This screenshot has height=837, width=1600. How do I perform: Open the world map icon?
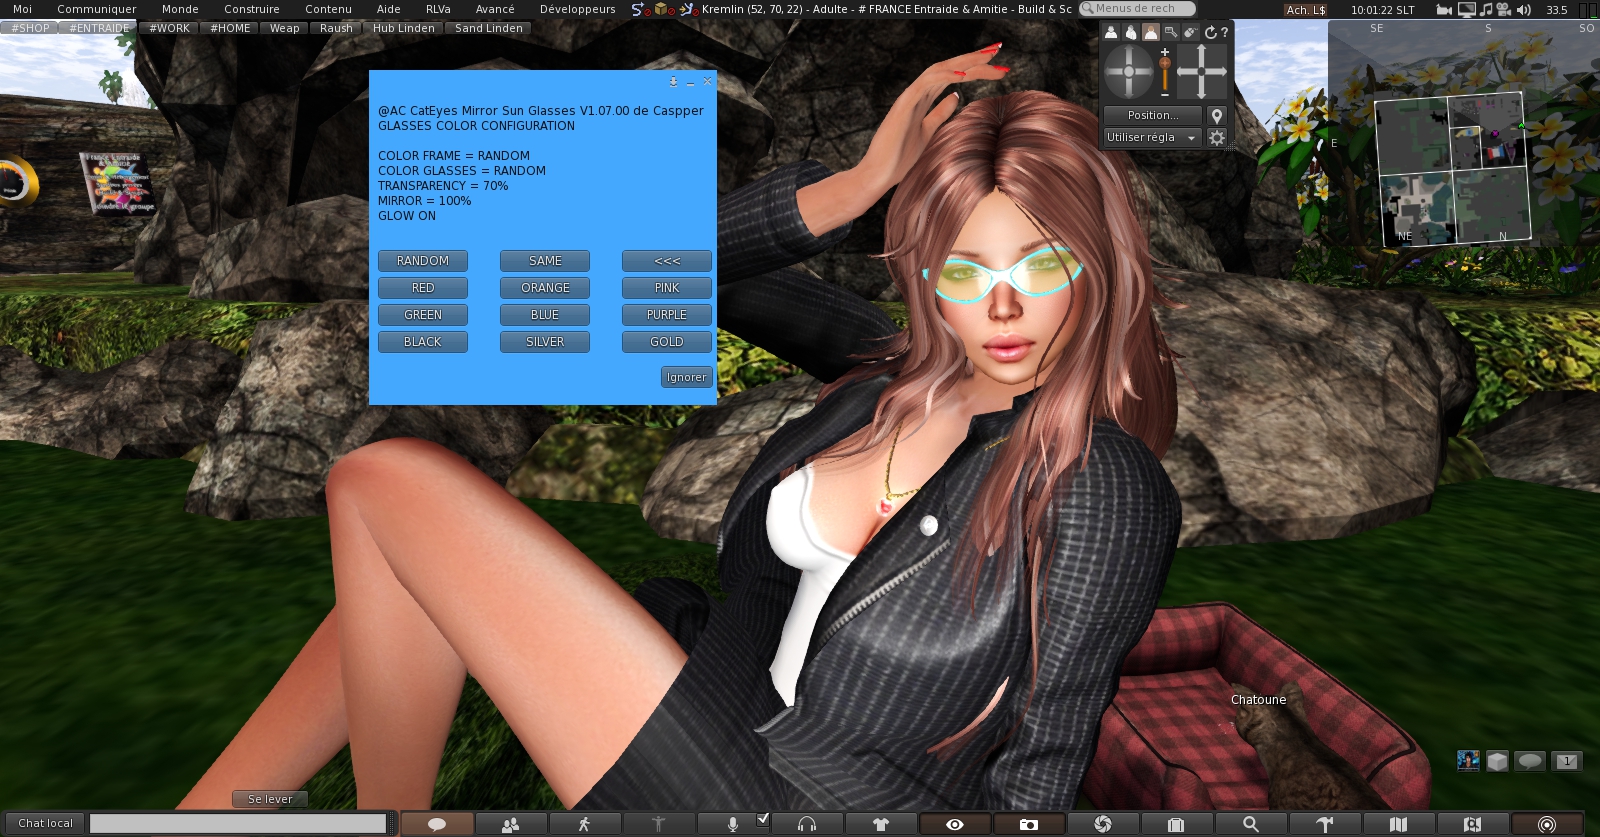pos(1398,824)
